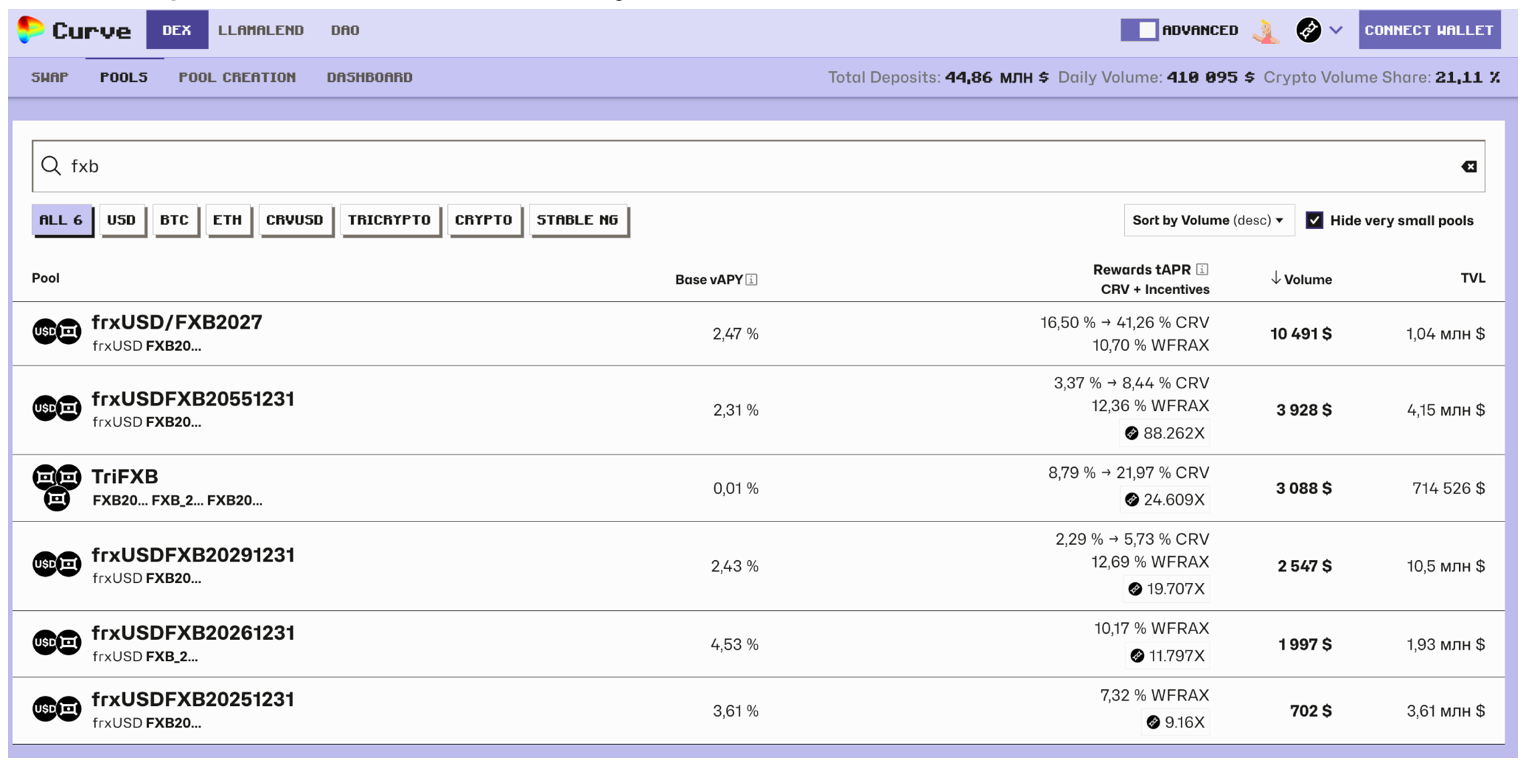Sort the table by Volume column header
Screen dimensions: 1526x768
1300,279
